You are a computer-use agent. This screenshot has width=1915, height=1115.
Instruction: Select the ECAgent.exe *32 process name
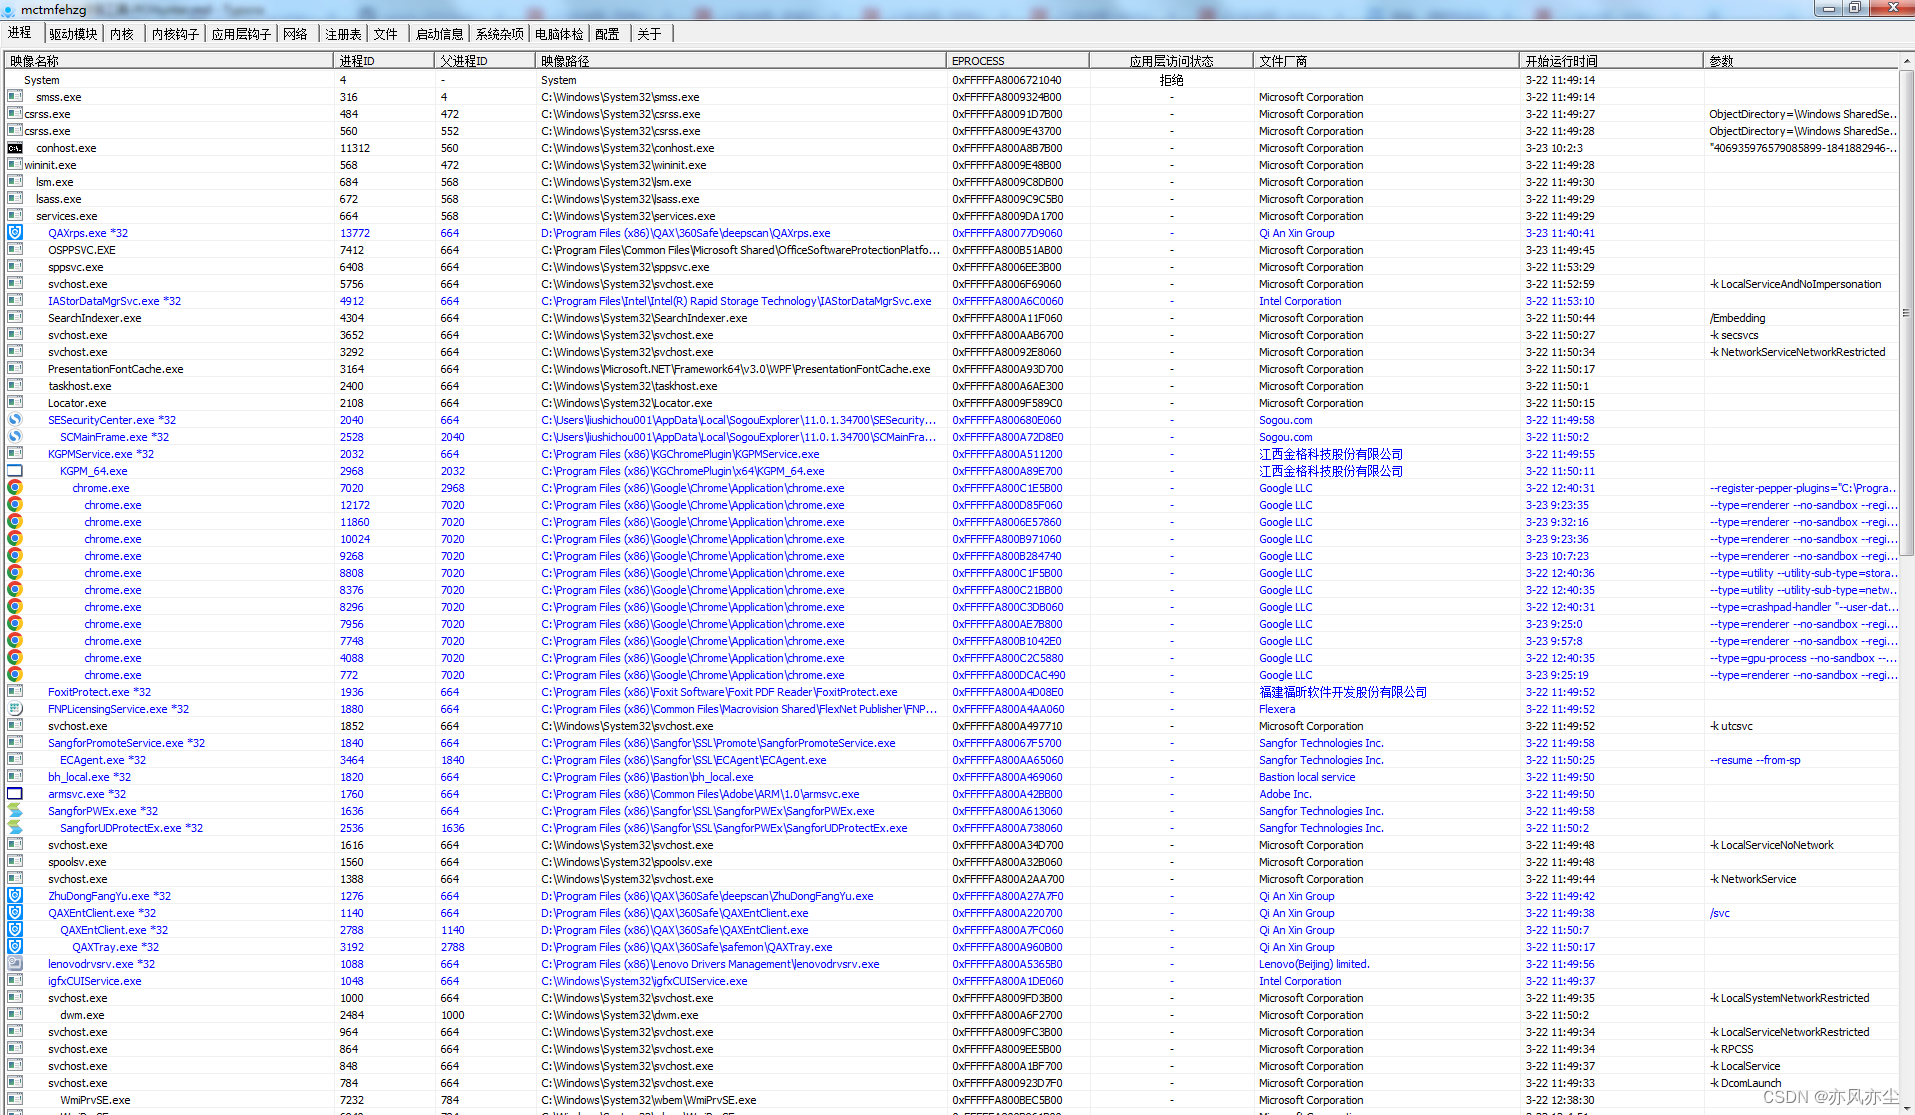[103, 760]
